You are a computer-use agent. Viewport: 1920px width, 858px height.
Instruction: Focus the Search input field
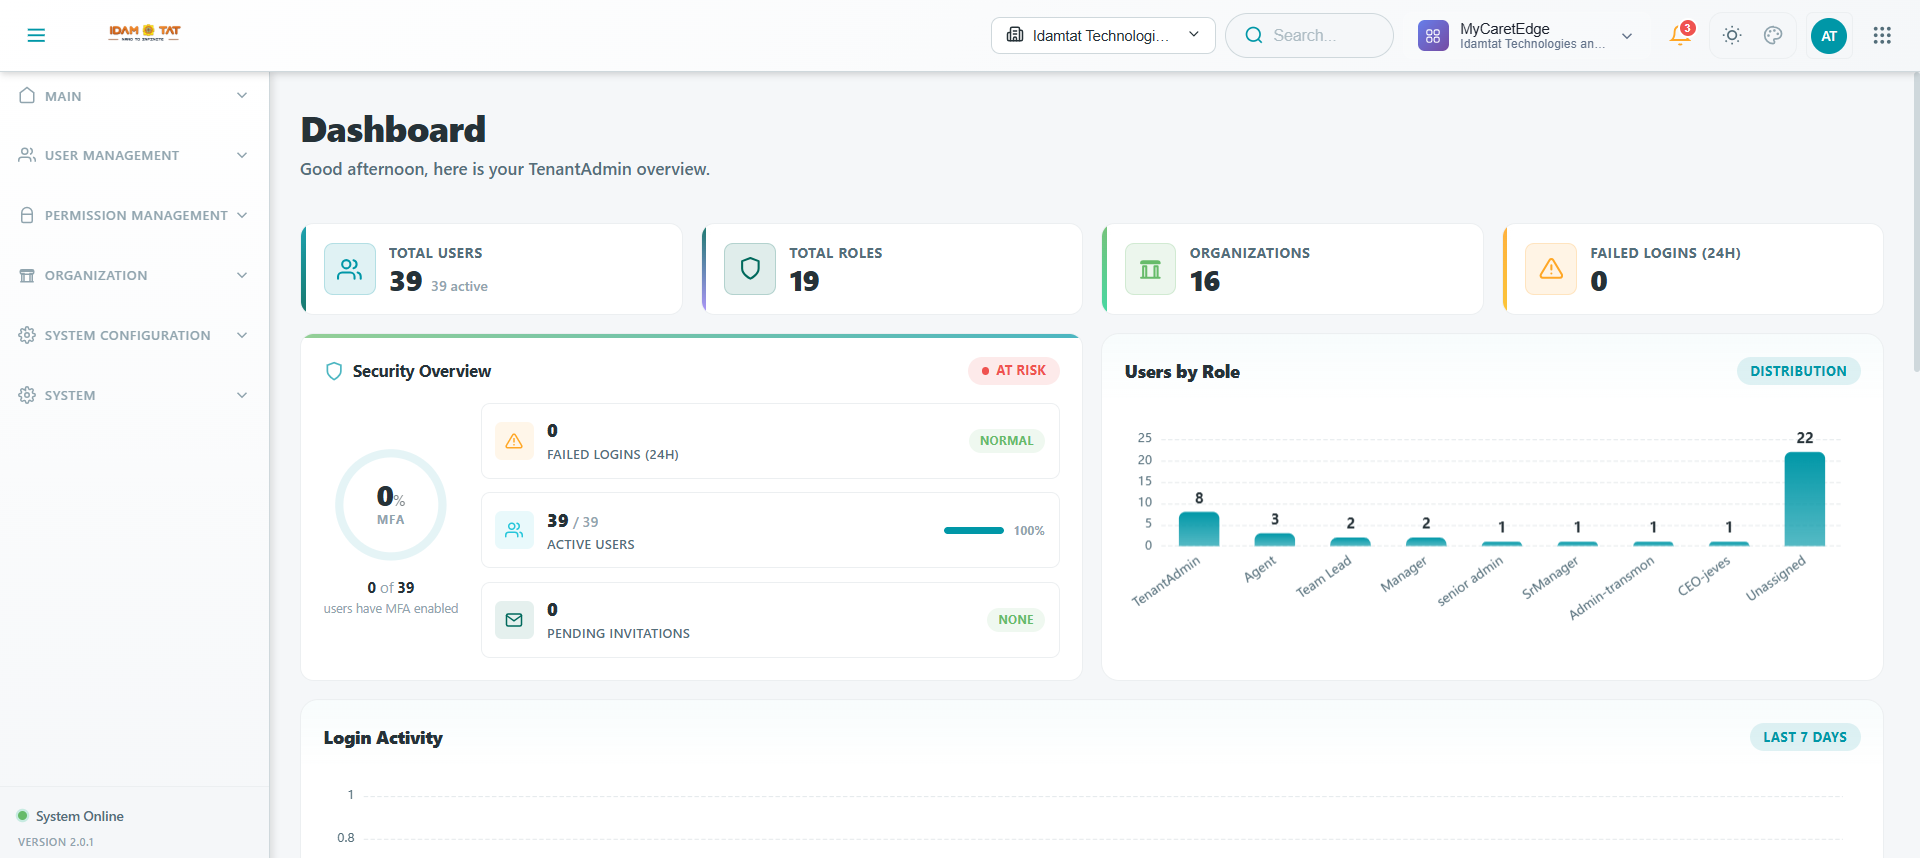point(1309,35)
